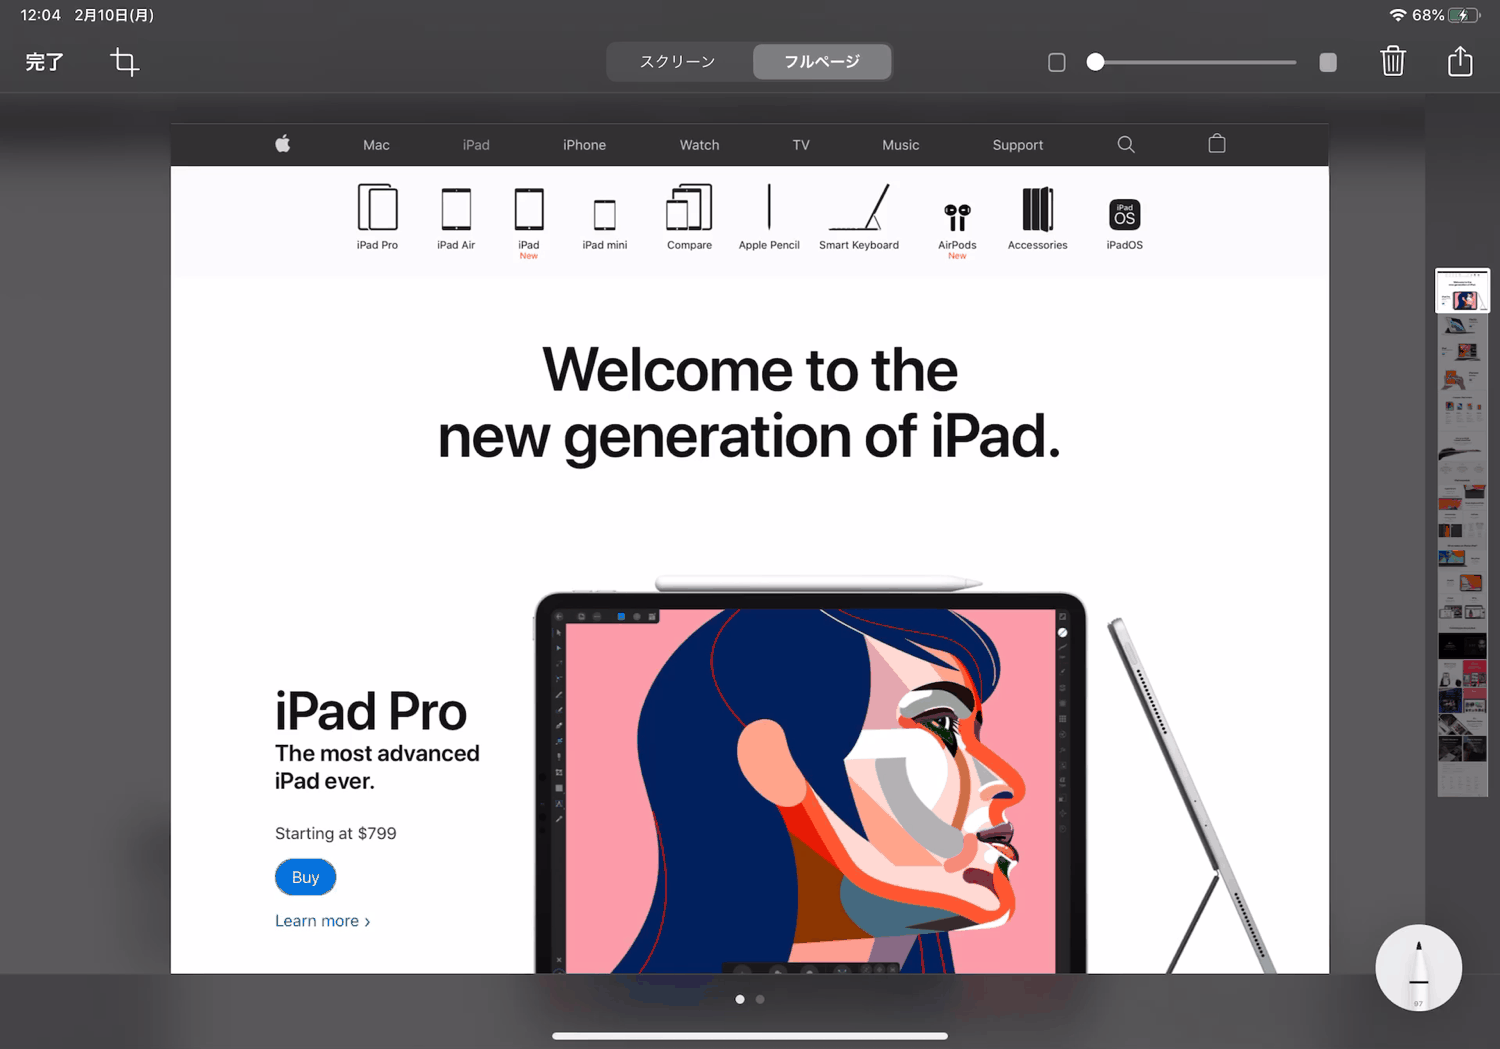
Task: Click the 12:04 clock in status bar
Action: [41, 15]
